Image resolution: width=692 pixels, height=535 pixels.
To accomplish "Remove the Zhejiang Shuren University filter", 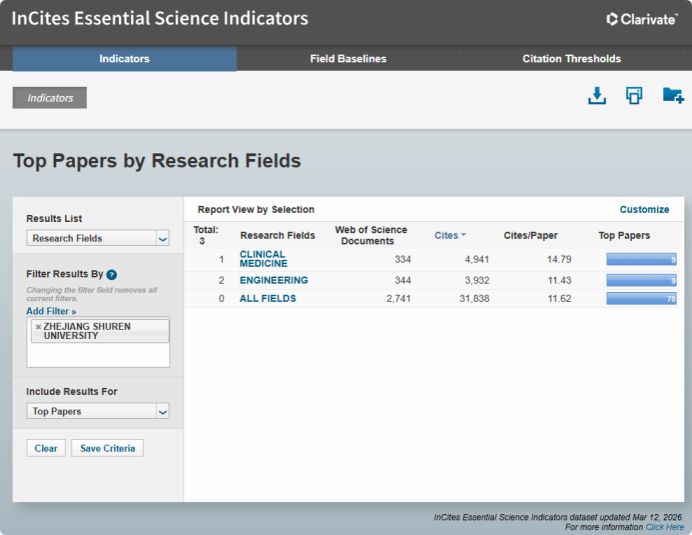I will (38, 327).
